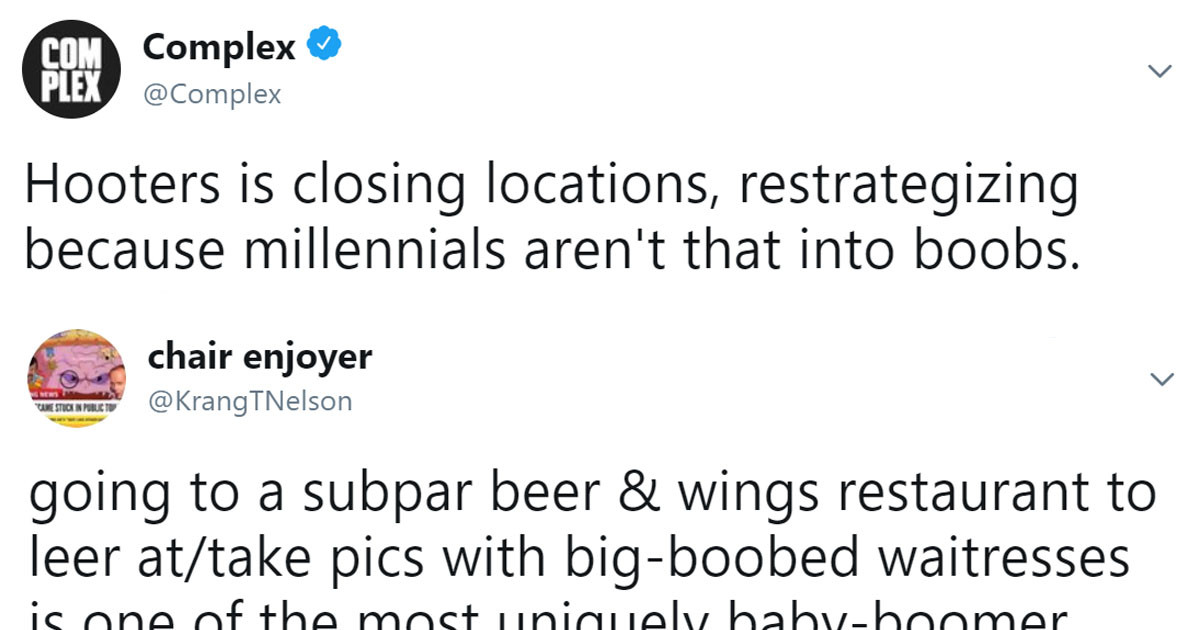
Task: Click the @Complex username handle
Action: [213, 93]
